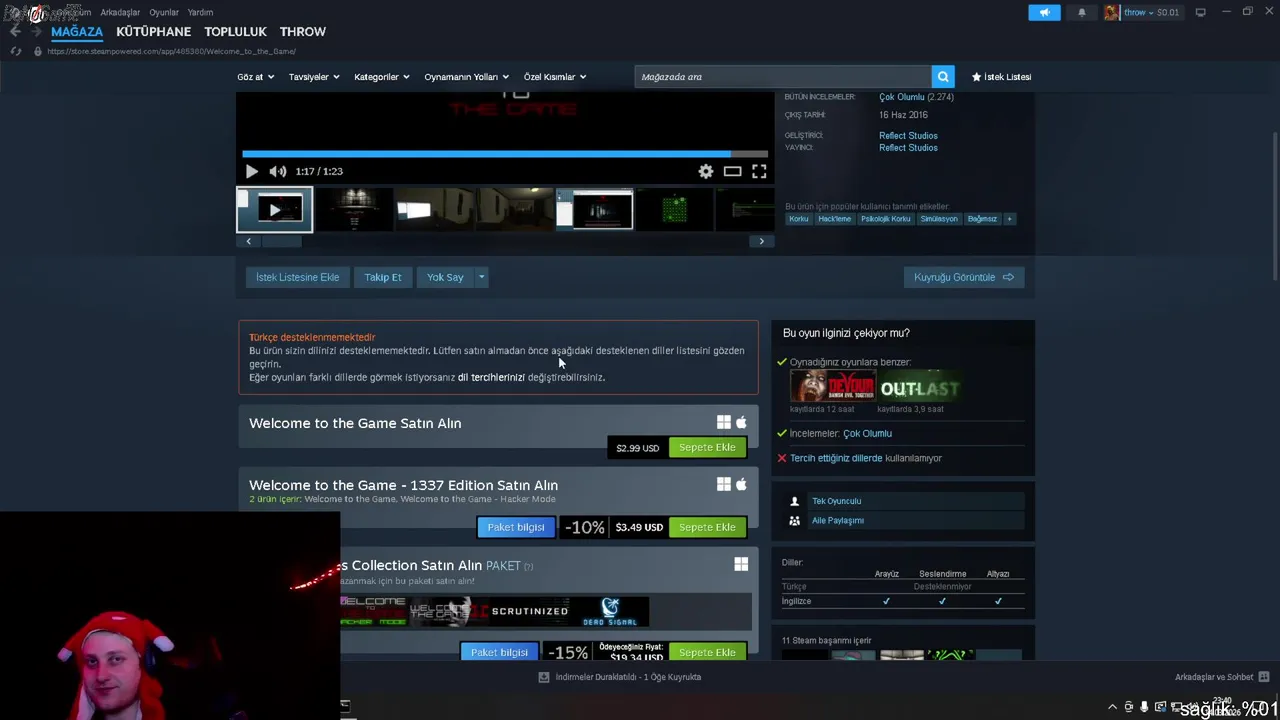Click the plus tag button
This screenshot has width=1280, height=720.
pyautogui.click(x=1009, y=219)
